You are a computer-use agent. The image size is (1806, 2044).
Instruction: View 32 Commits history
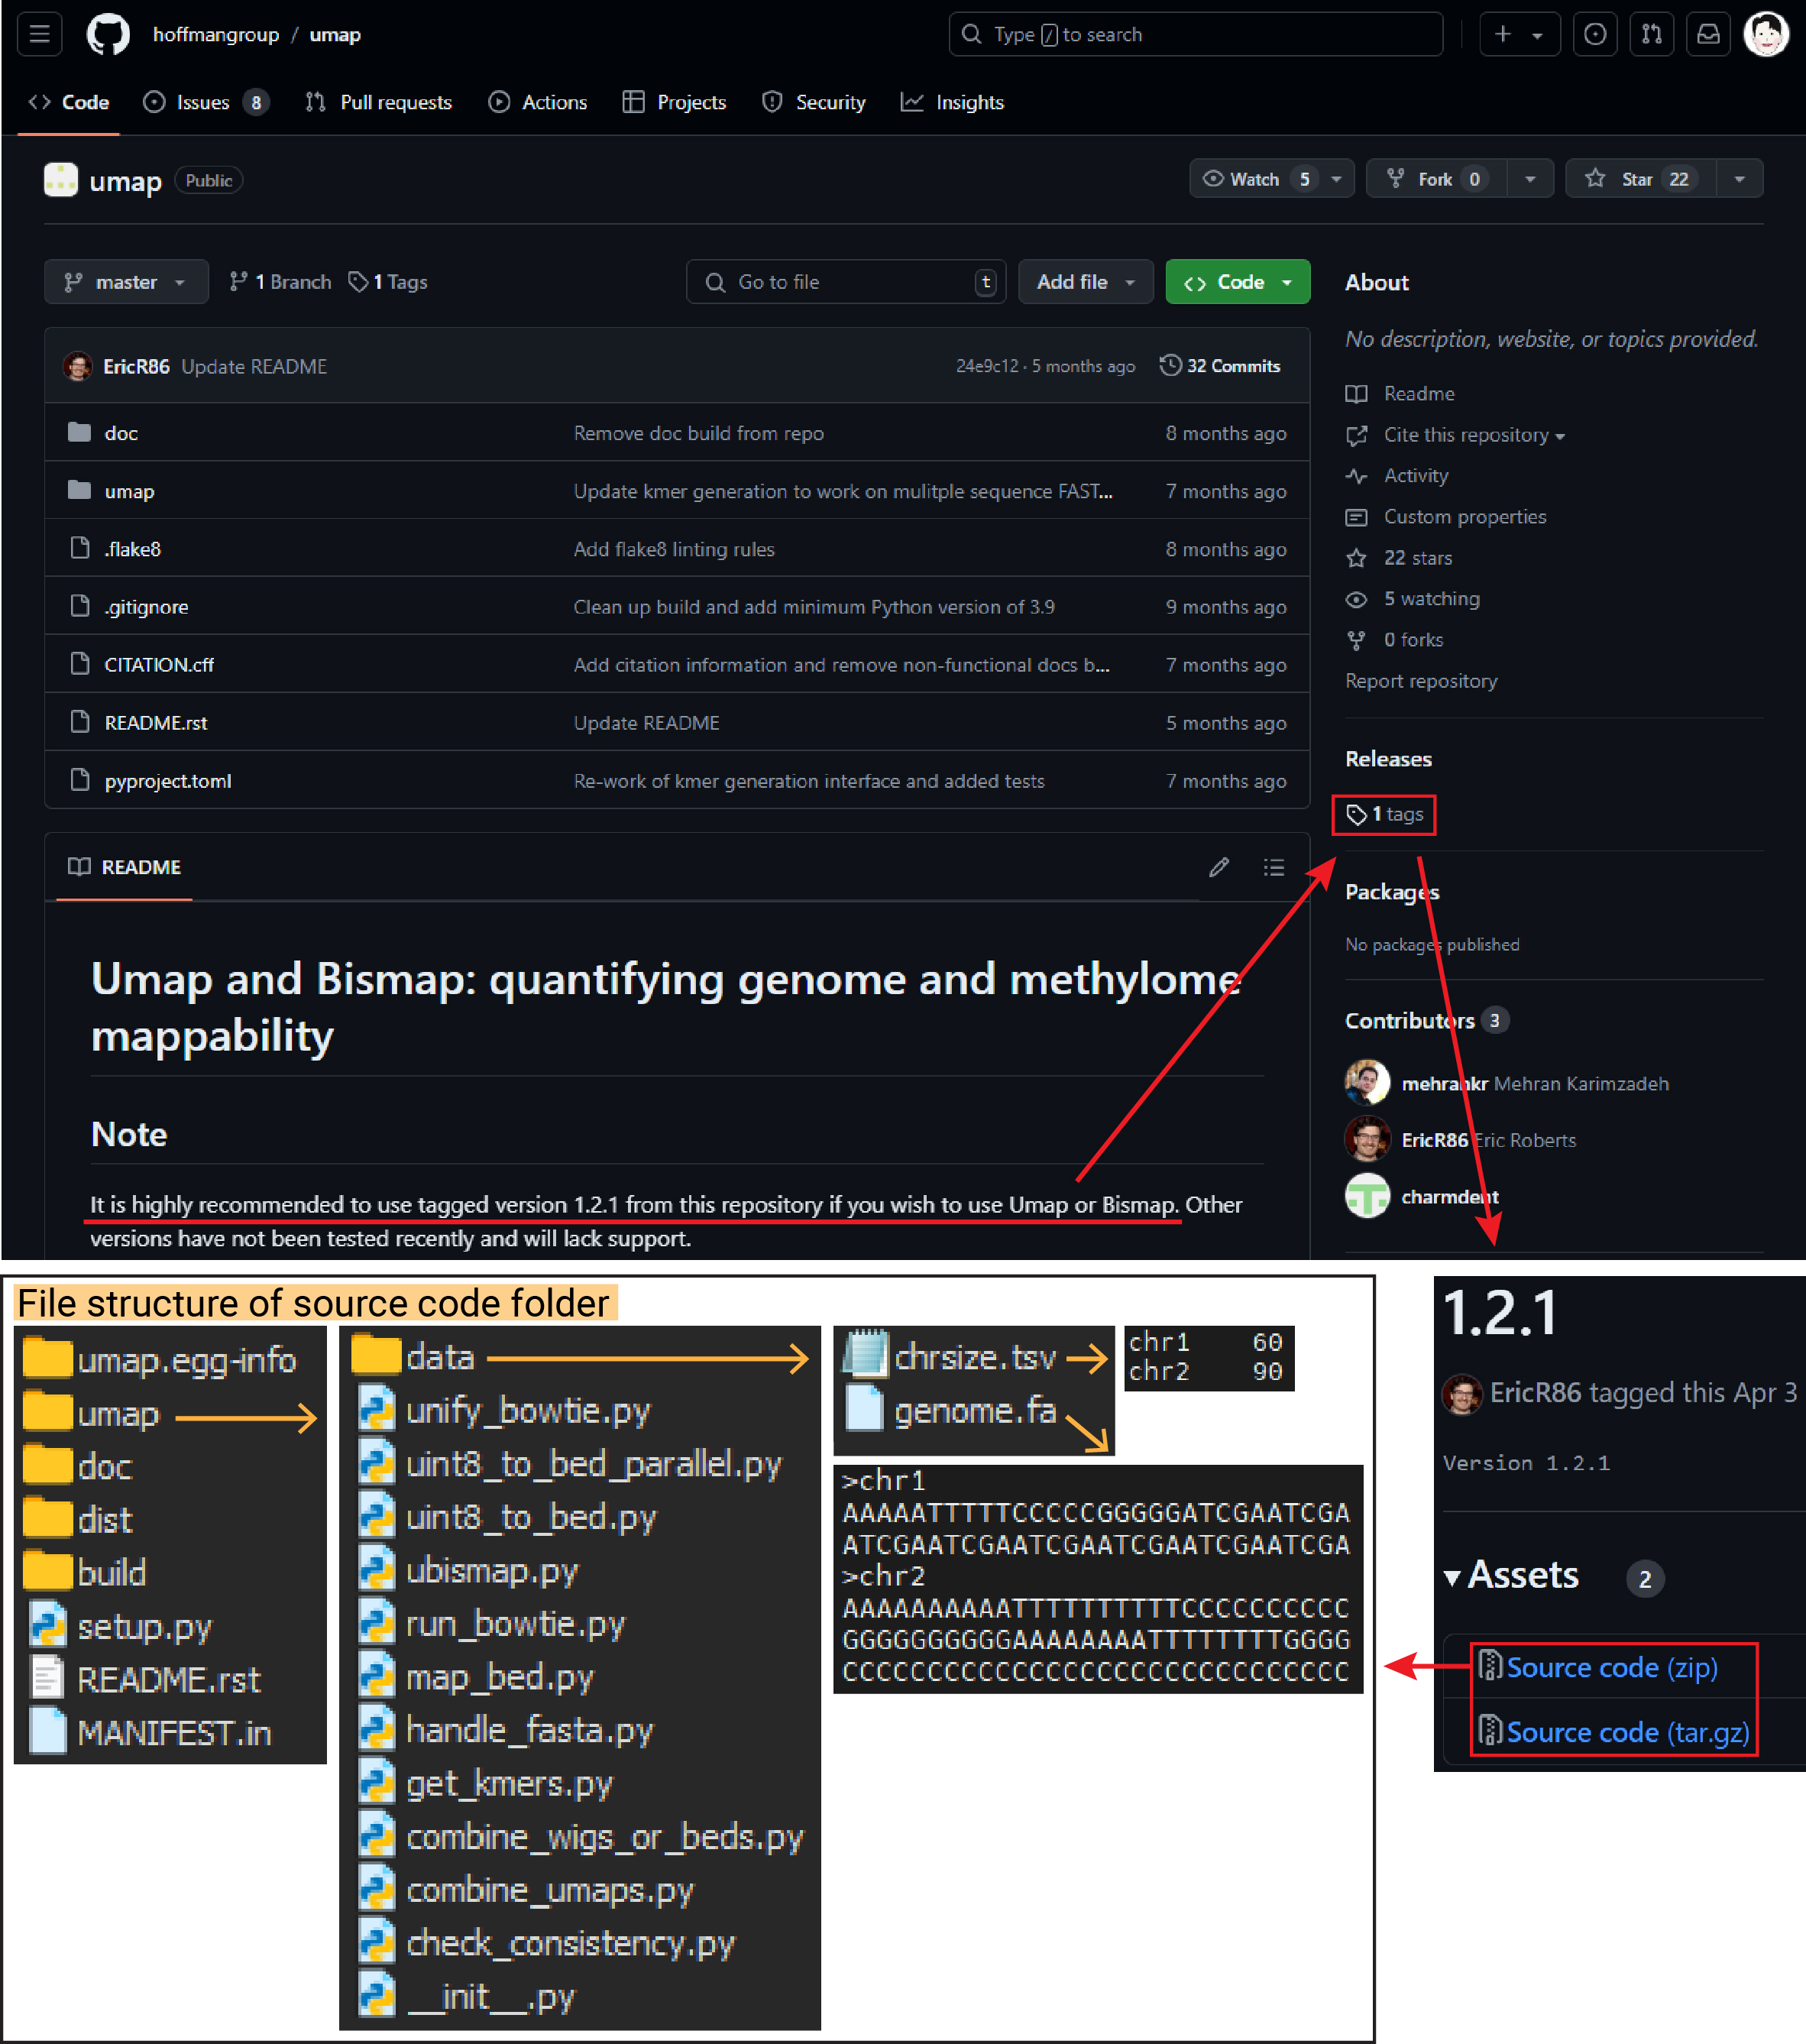(x=1220, y=366)
